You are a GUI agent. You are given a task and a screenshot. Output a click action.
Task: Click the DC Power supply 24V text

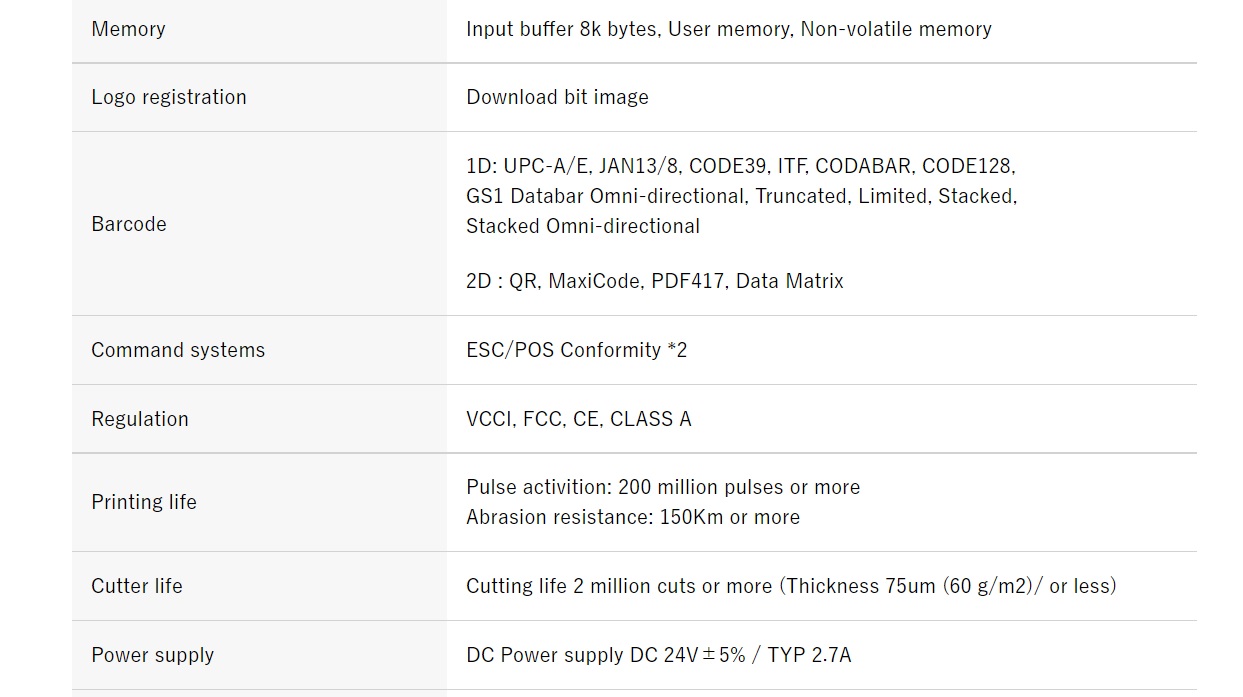point(659,655)
